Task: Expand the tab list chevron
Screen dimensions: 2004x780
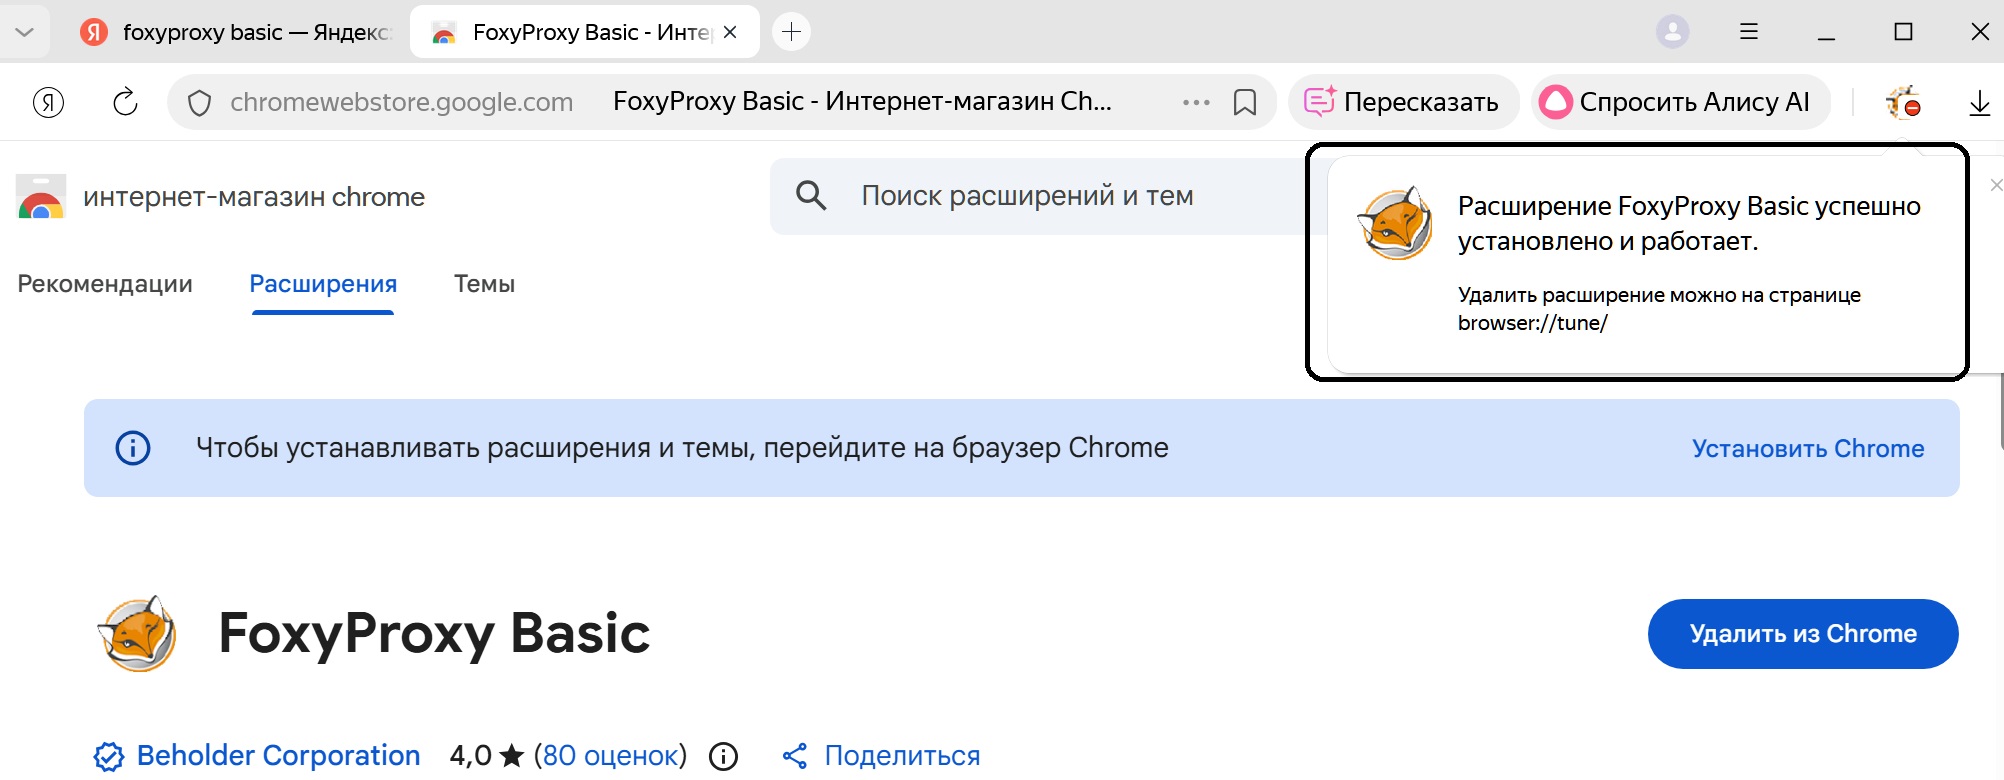Action: (x=25, y=32)
